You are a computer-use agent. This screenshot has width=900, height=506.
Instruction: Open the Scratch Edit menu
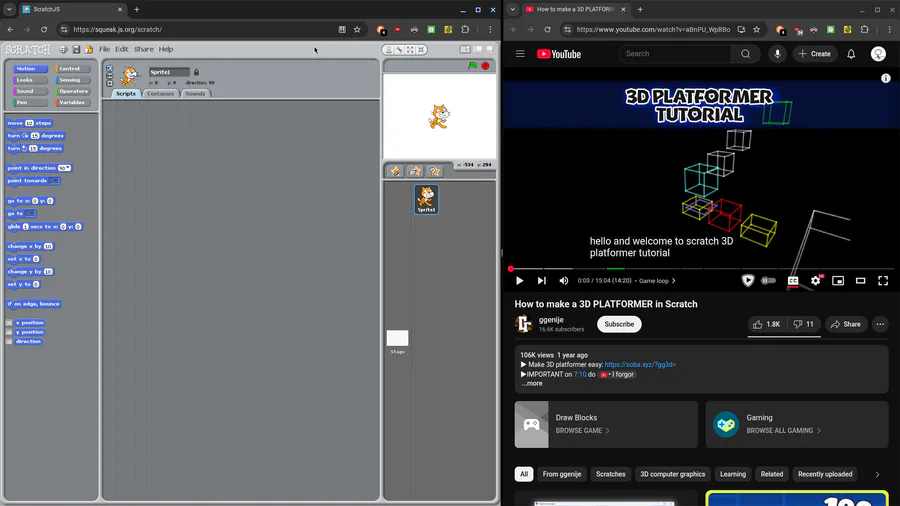tap(122, 49)
